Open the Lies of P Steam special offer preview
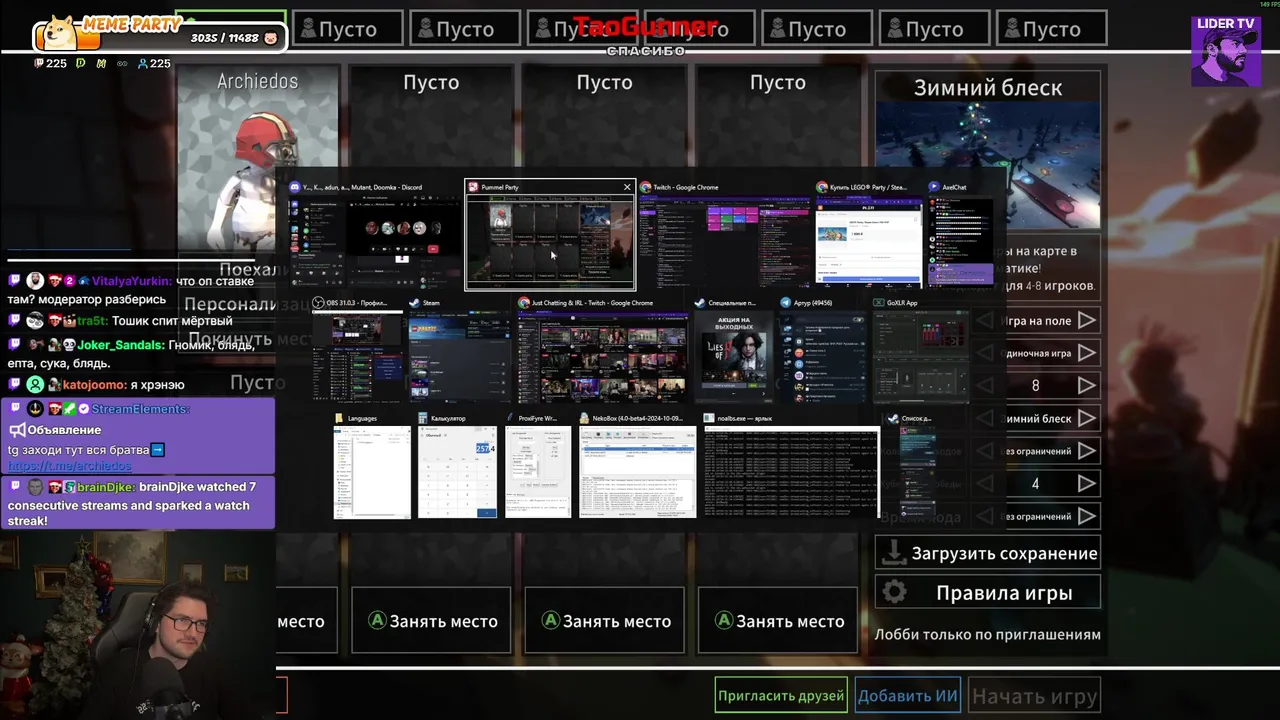The image size is (1280, 720). tap(733, 356)
